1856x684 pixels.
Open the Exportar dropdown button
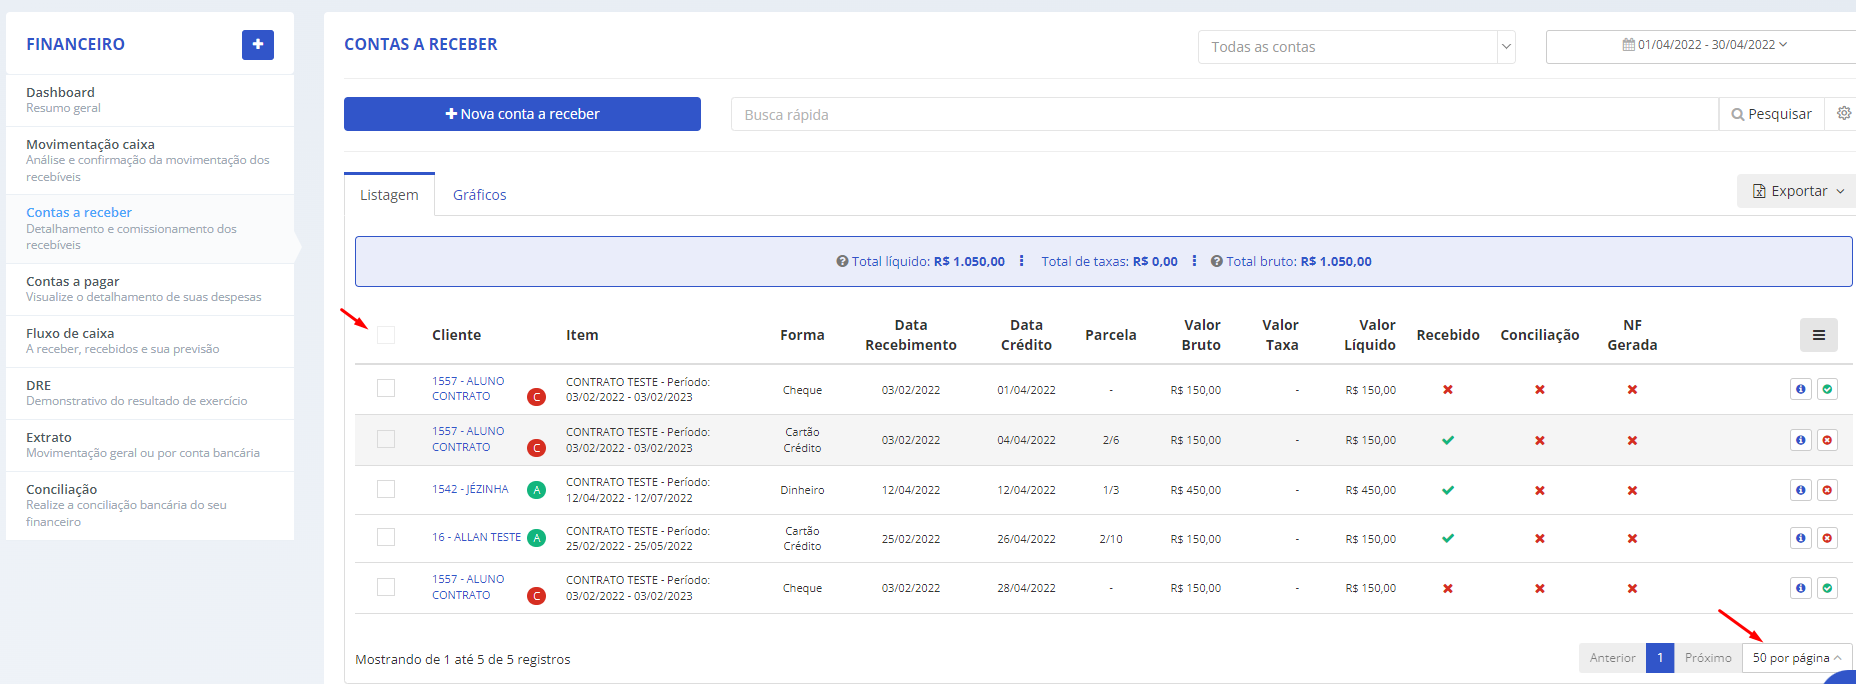pyautogui.click(x=1798, y=191)
